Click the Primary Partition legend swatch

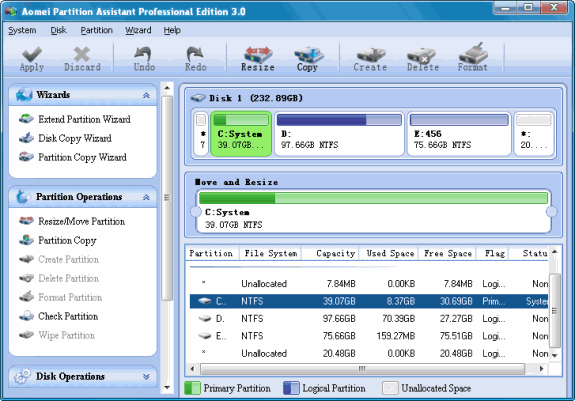192,388
